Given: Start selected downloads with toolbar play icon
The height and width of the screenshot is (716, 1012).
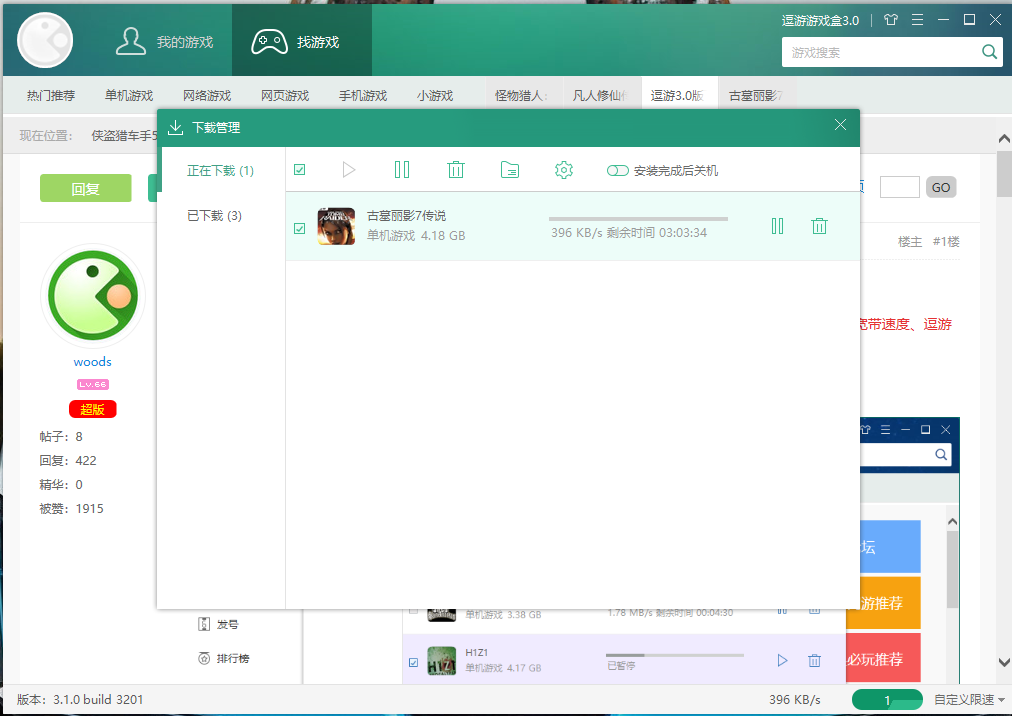Looking at the screenshot, I should [349, 170].
